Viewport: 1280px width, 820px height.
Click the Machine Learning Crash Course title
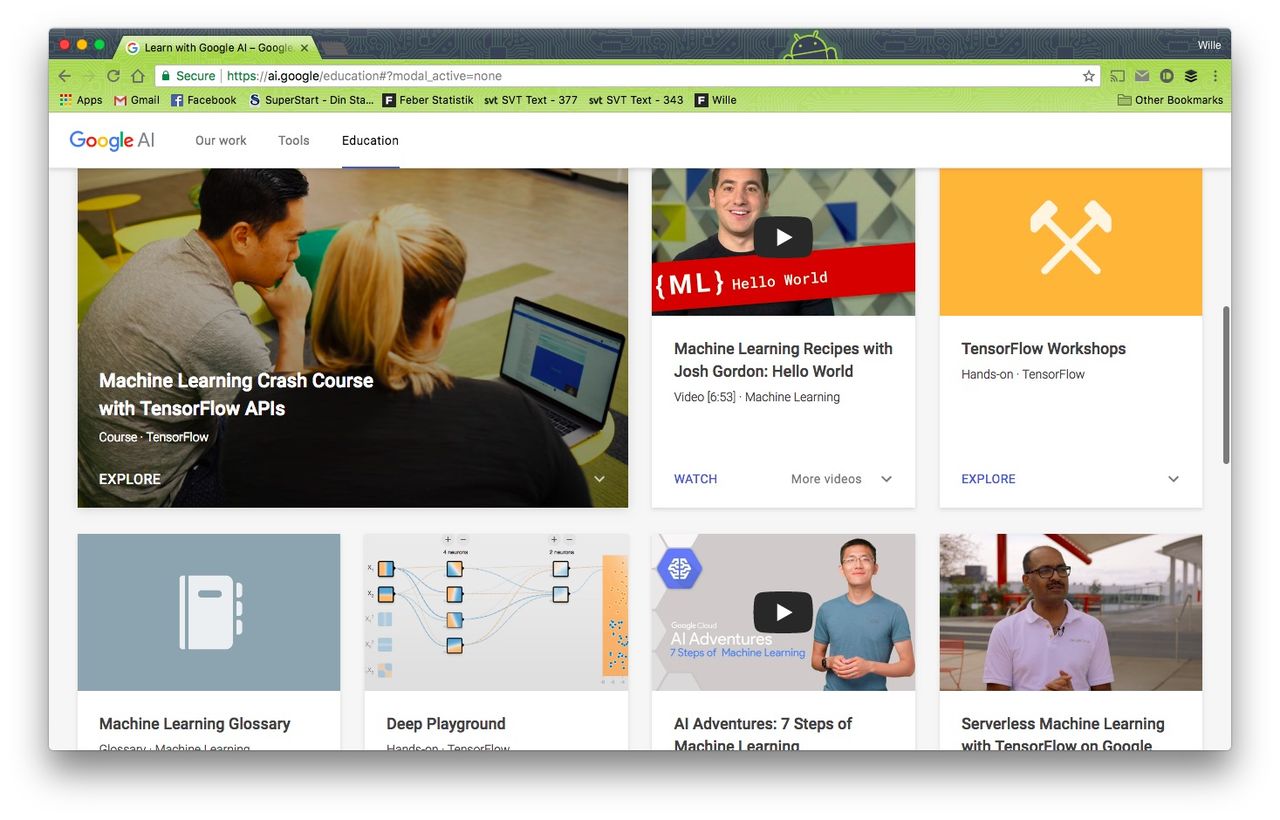(x=236, y=394)
